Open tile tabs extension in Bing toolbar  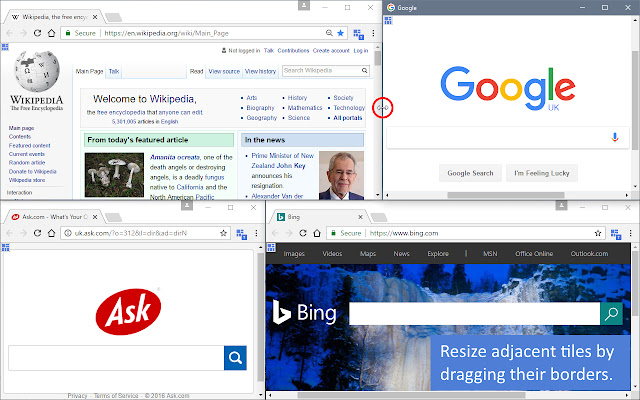(616, 234)
